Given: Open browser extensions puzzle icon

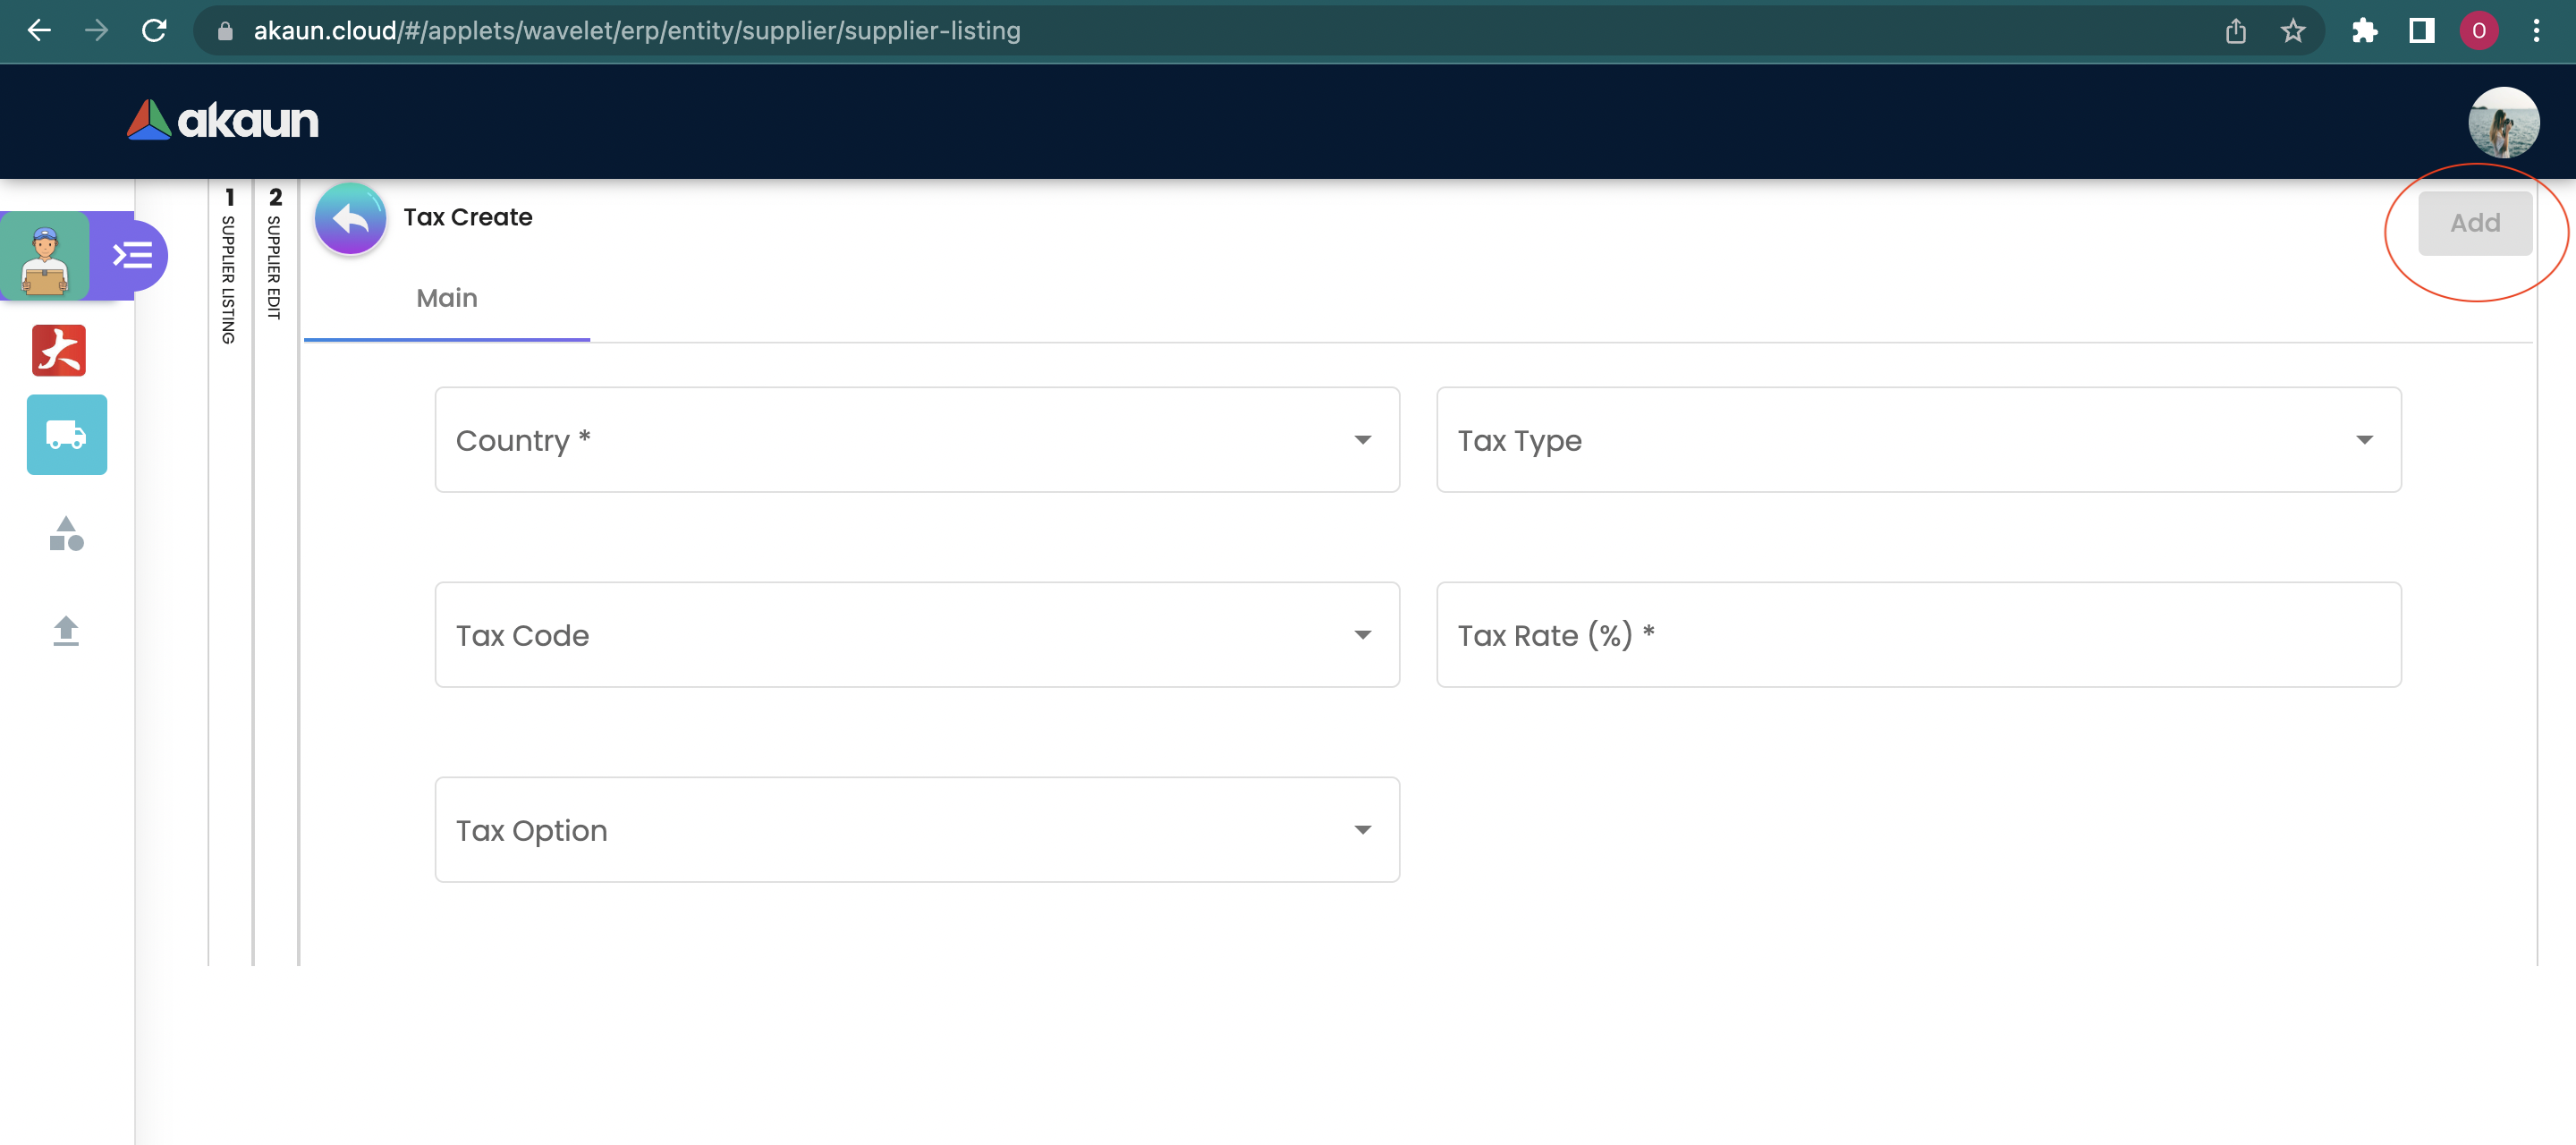Looking at the screenshot, I should [x=2364, y=31].
